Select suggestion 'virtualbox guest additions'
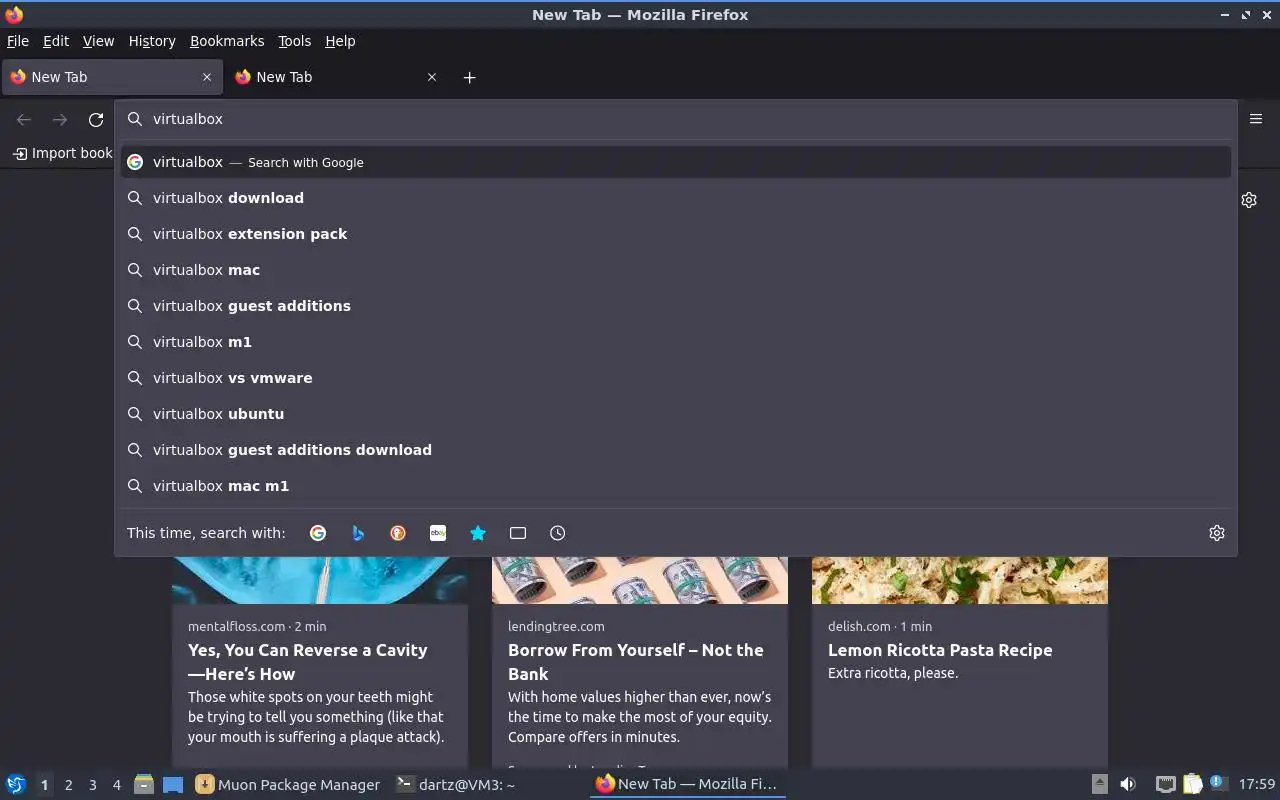The height and width of the screenshot is (800, 1280). [675, 306]
